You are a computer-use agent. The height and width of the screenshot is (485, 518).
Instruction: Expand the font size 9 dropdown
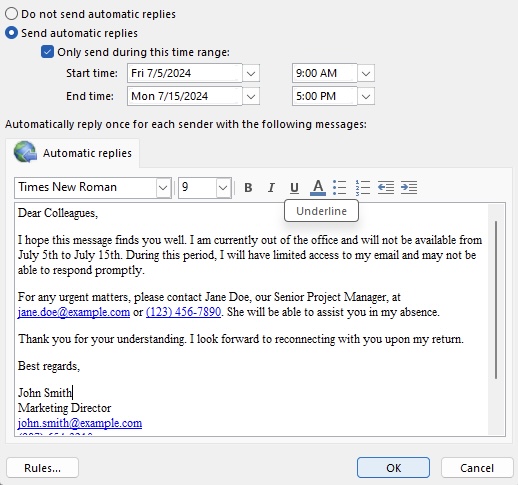point(223,188)
